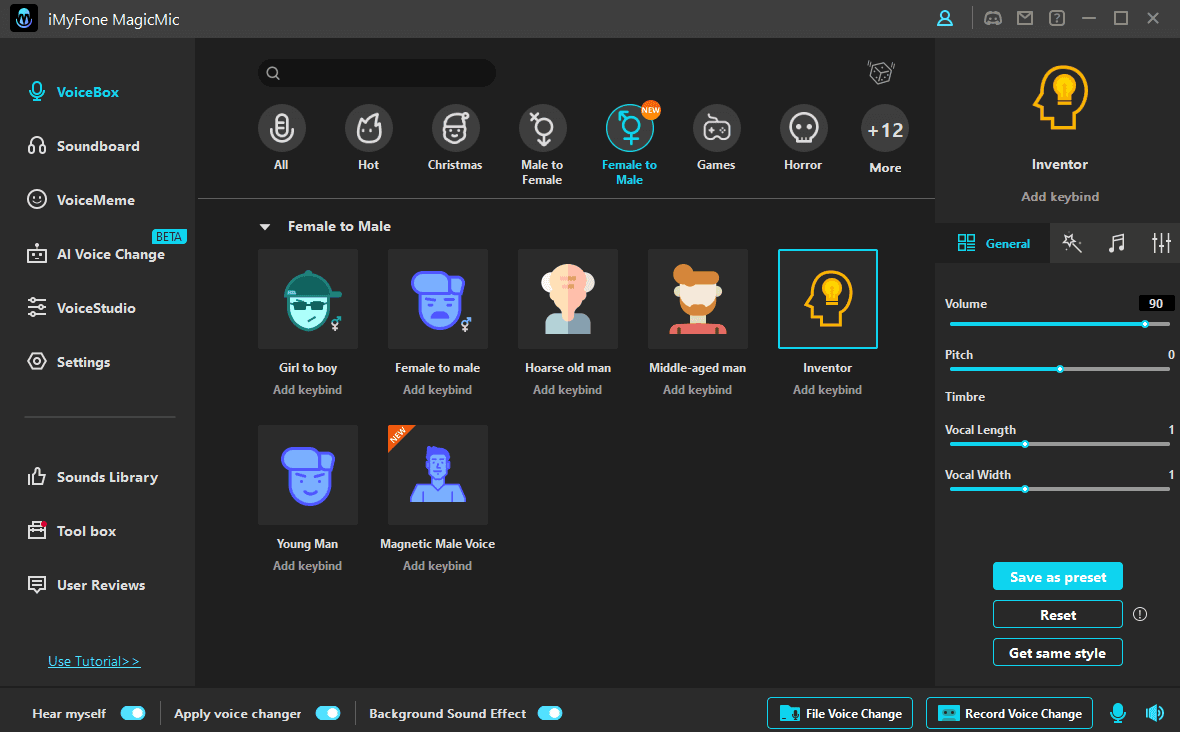1180x732 pixels.
Task: Select the Christmas voices category
Action: click(x=455, y=138)
